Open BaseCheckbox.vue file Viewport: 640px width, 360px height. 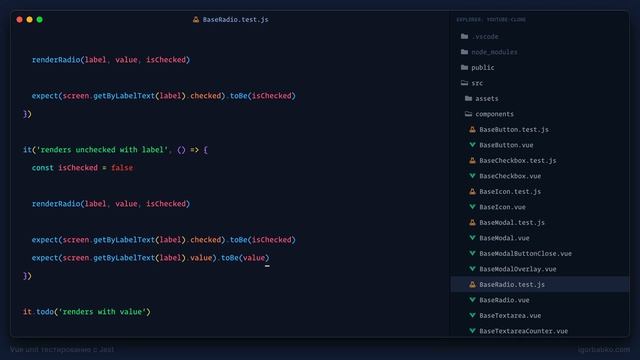pos(510,176)
